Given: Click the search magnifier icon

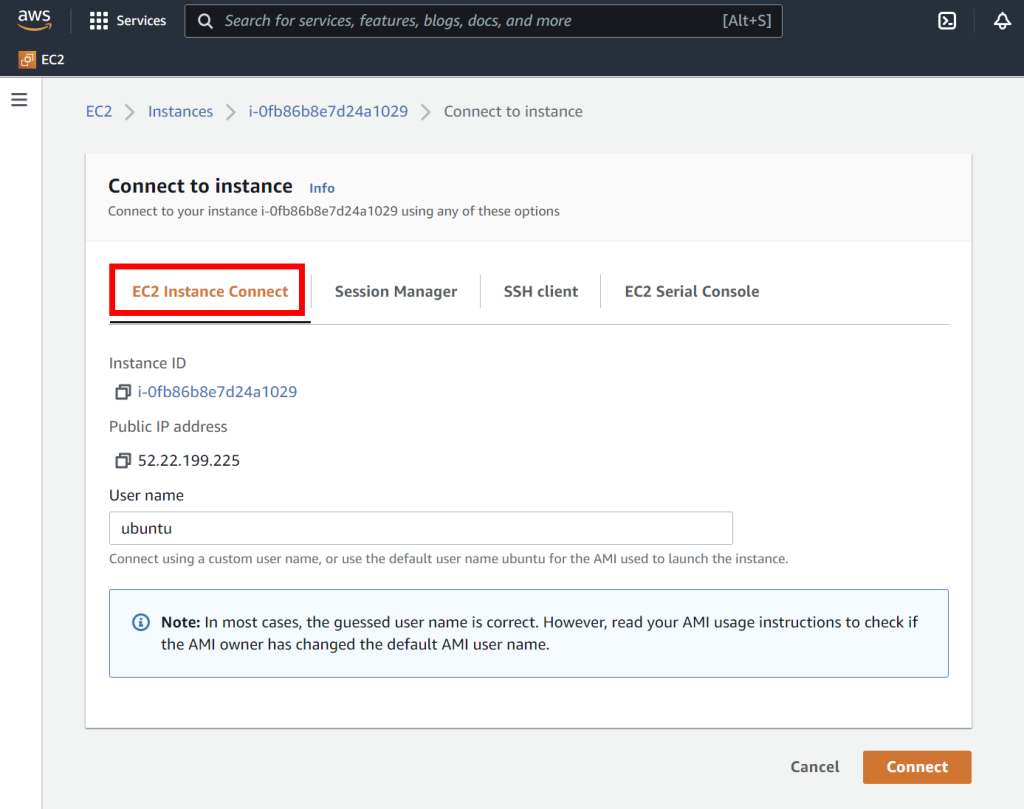Looking at the screenshot, I should [205, 21].
